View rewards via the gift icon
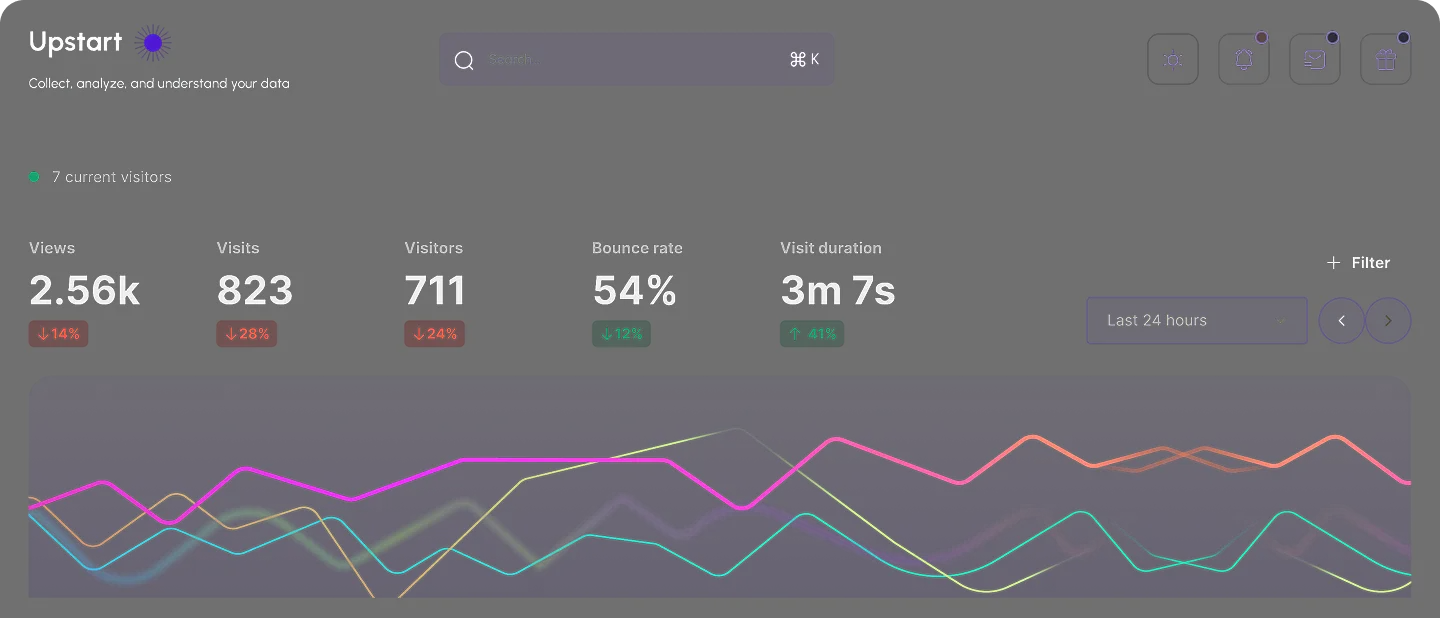Image resolution: width=1440 pixels, height=618 pixels. click(x=1385, y=59)
